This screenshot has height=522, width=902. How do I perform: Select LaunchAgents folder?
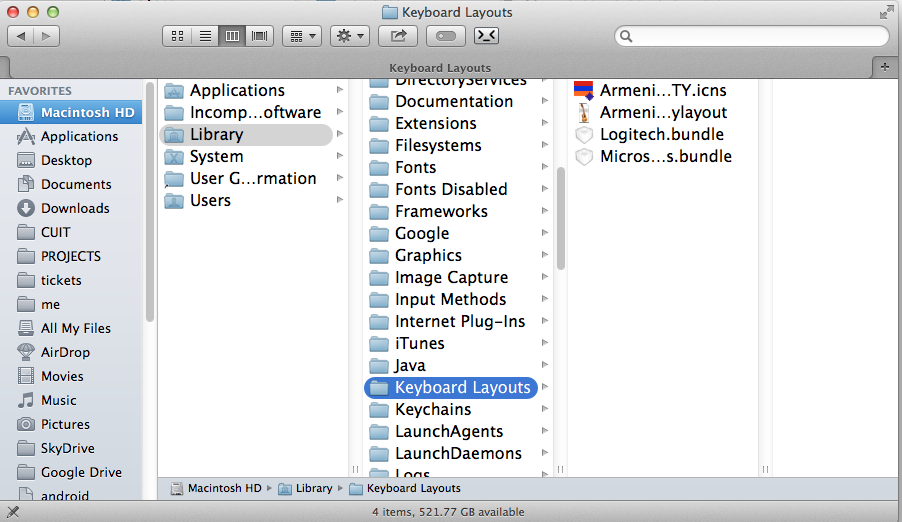click(x=451, y=432)
